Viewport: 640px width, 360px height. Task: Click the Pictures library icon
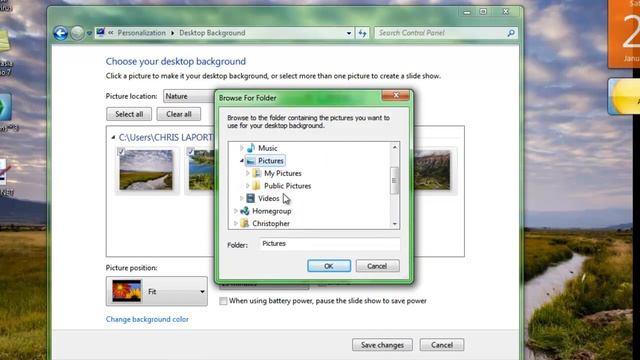[251, 161]
